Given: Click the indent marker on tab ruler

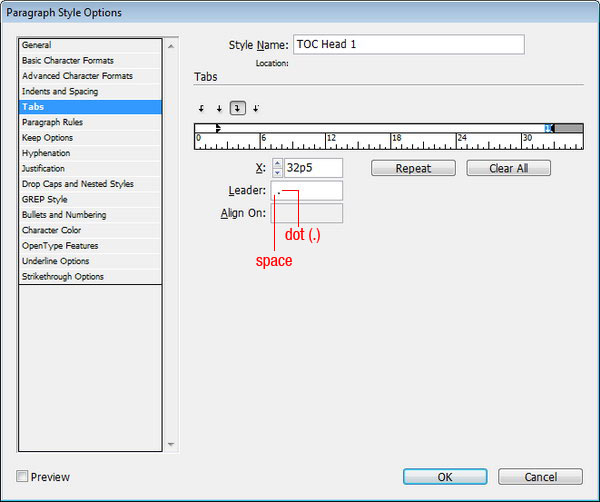Looking at the screenshot, I should click(218, 128).
